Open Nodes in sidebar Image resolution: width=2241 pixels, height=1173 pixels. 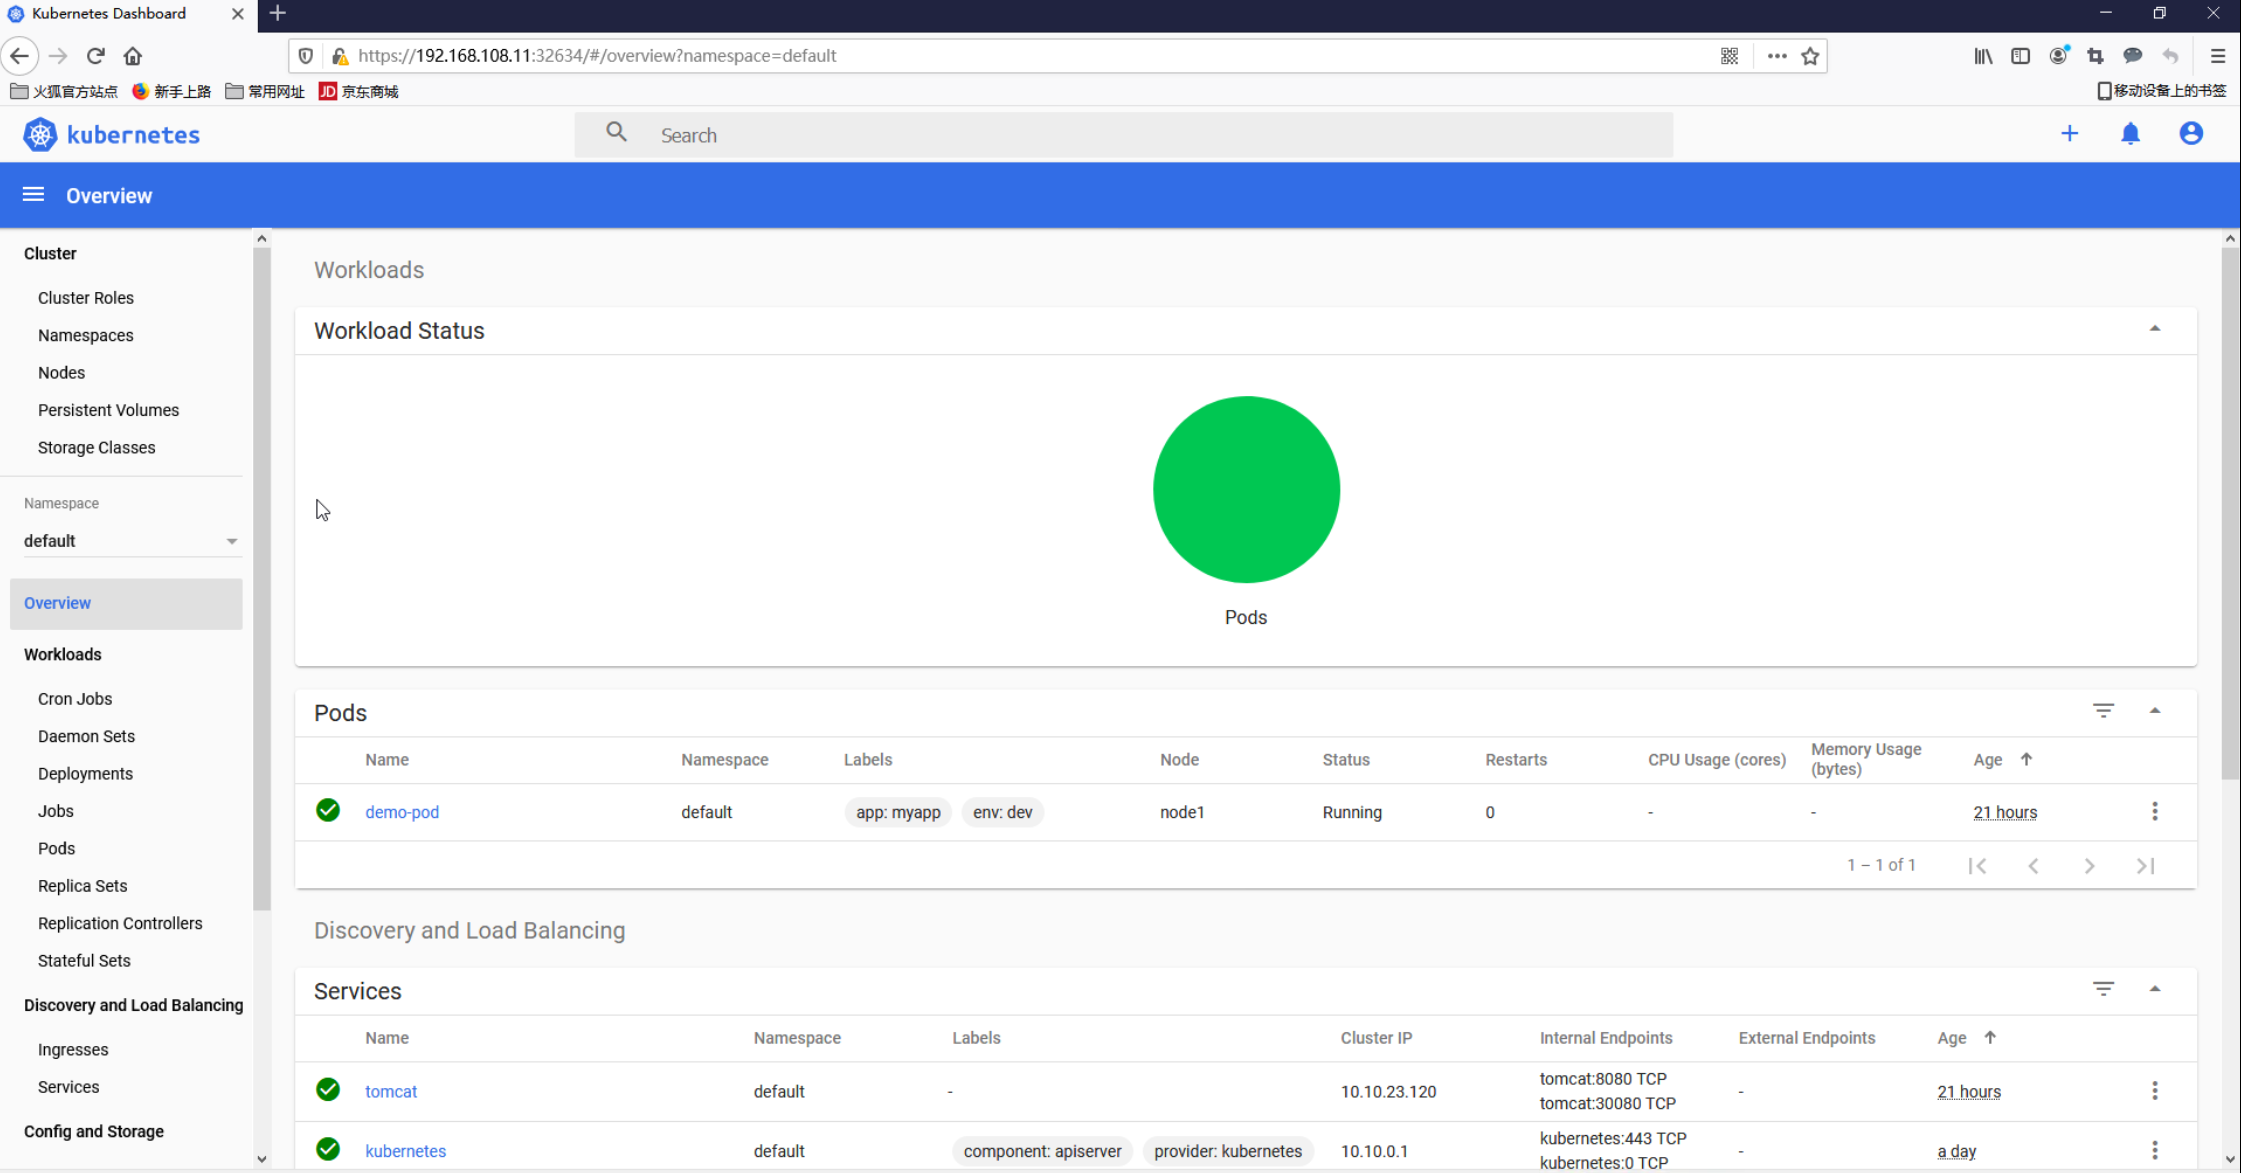[61, 372]
